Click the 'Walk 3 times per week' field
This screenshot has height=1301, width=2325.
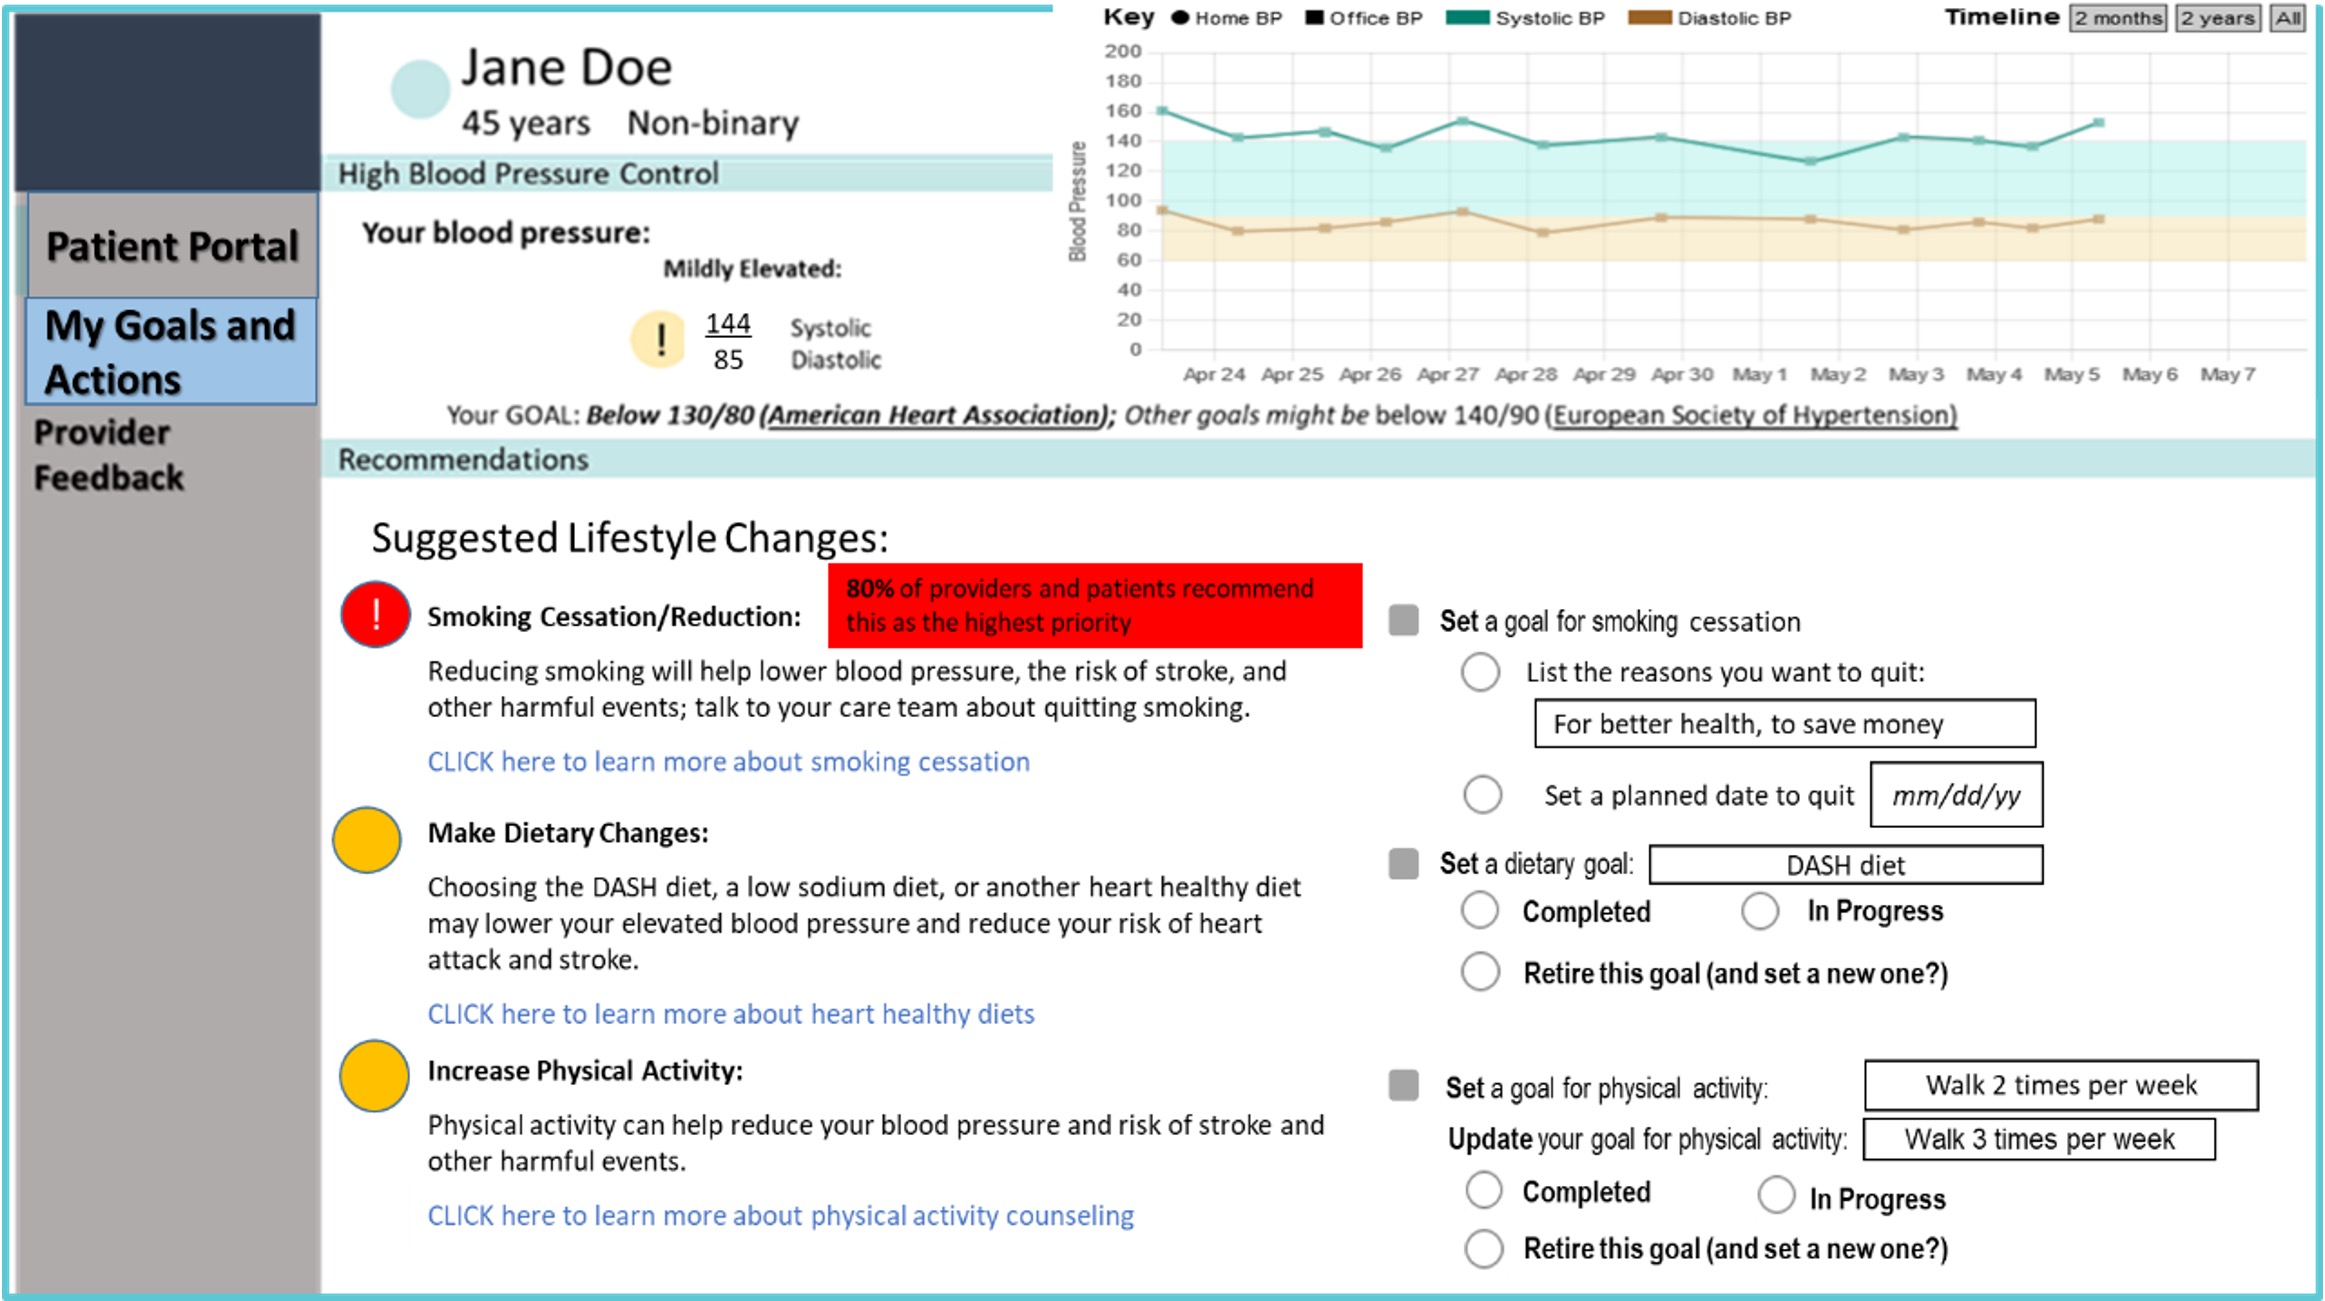tap(2039, 1139)
